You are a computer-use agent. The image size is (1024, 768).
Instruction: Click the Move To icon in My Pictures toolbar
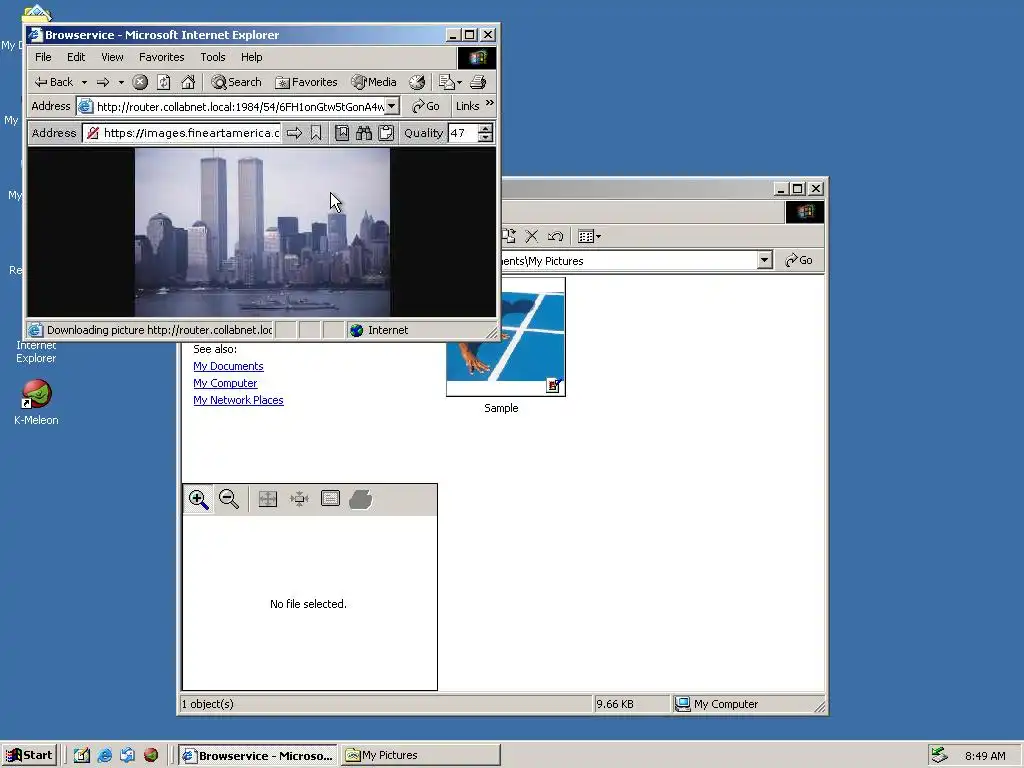(509, 236)
